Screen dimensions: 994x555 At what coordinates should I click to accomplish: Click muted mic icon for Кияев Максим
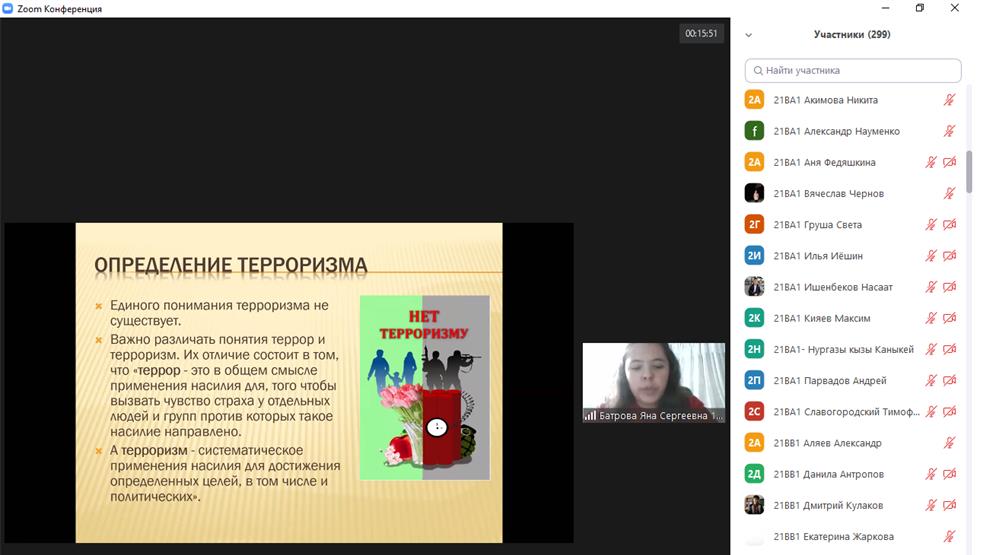(x=931, y=318)
